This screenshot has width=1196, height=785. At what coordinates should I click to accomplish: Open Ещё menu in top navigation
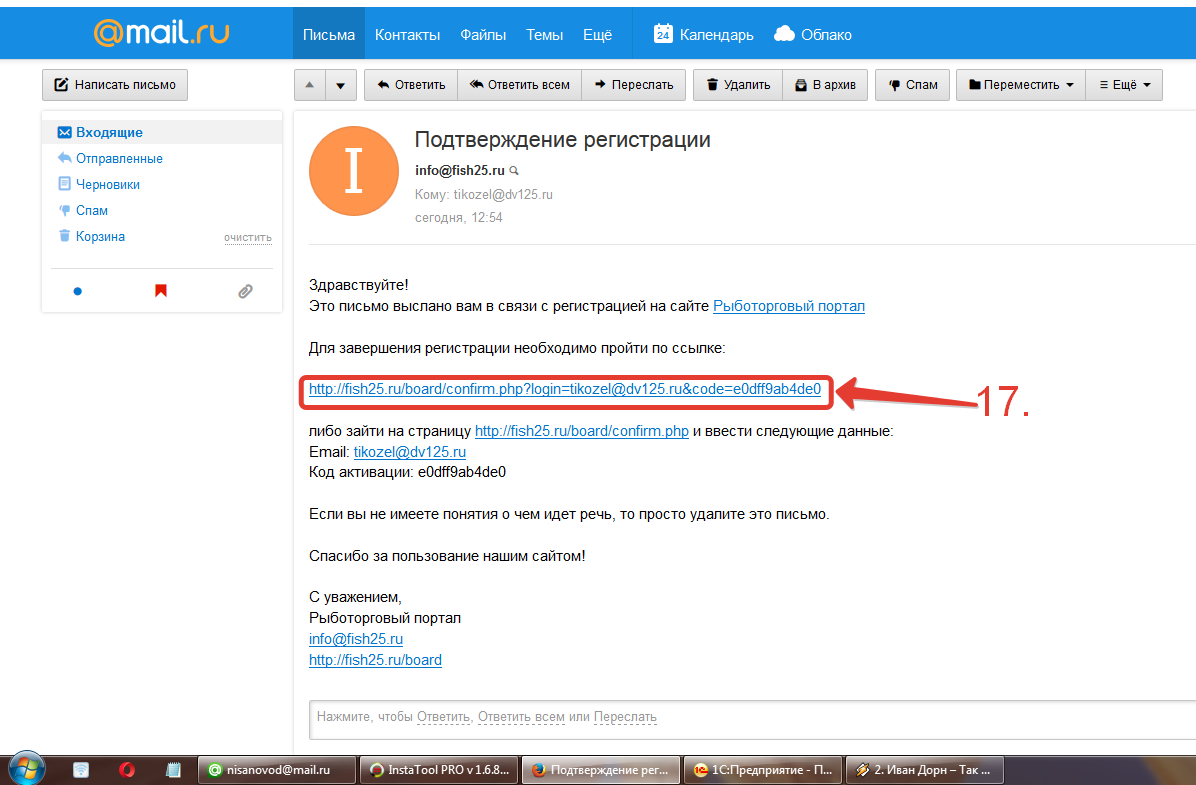coord(597,34)
